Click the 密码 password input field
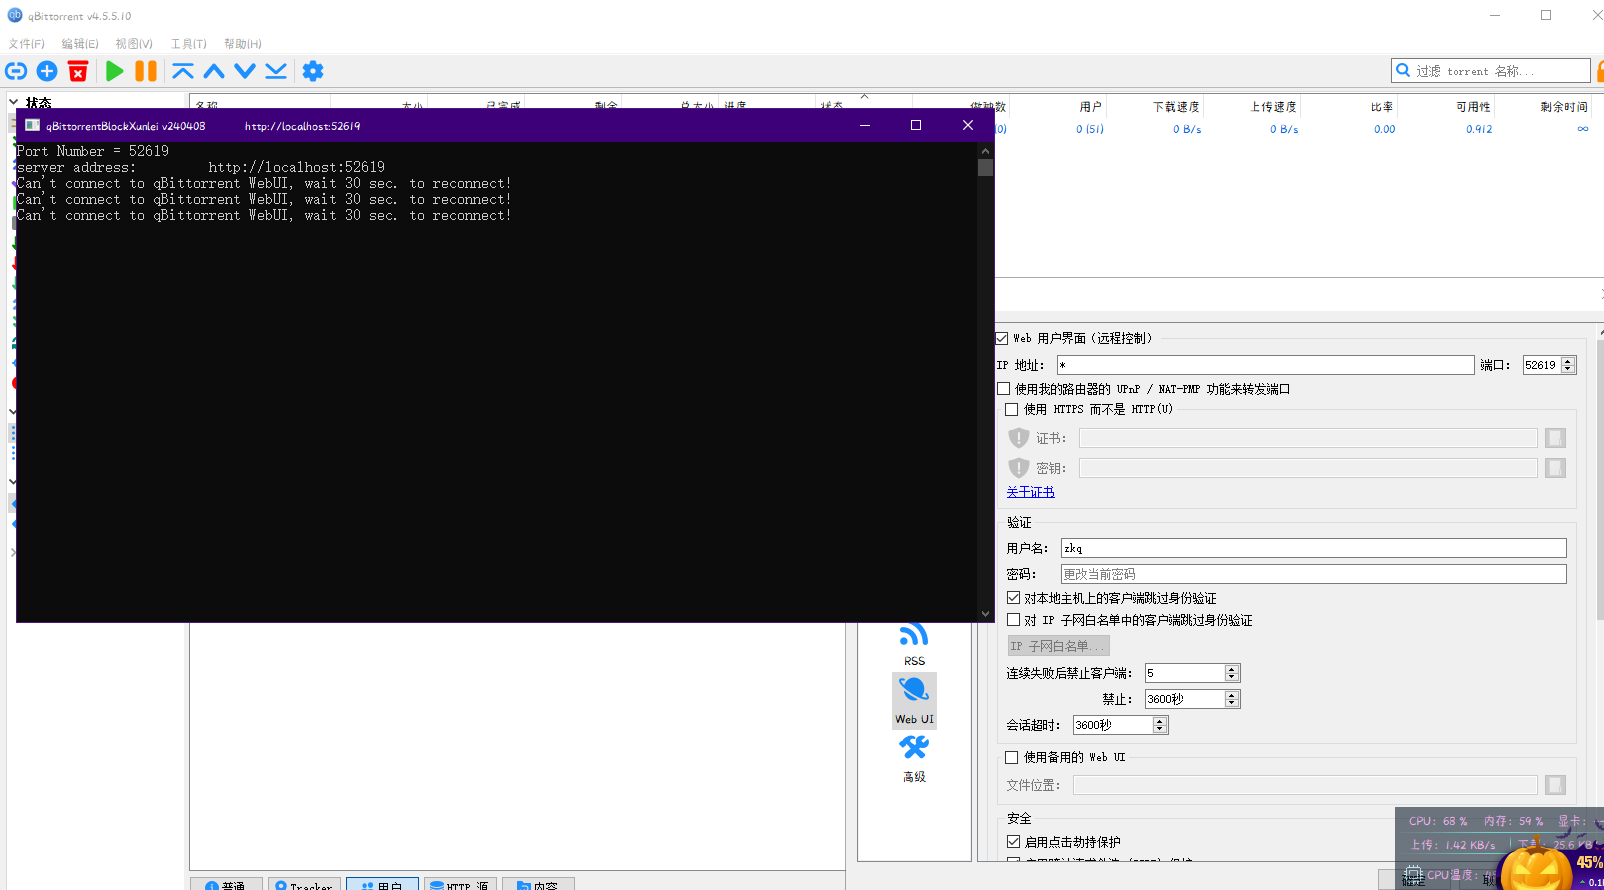Screen dimensions: 1604x890 (x=1313, y=574)
